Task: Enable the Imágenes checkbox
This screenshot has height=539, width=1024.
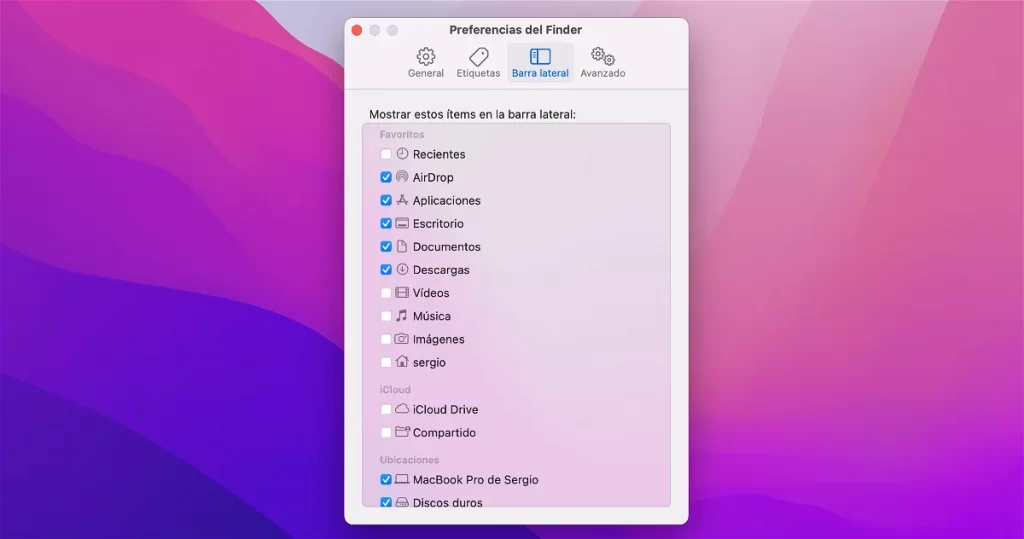Action: tap(386, 339)
